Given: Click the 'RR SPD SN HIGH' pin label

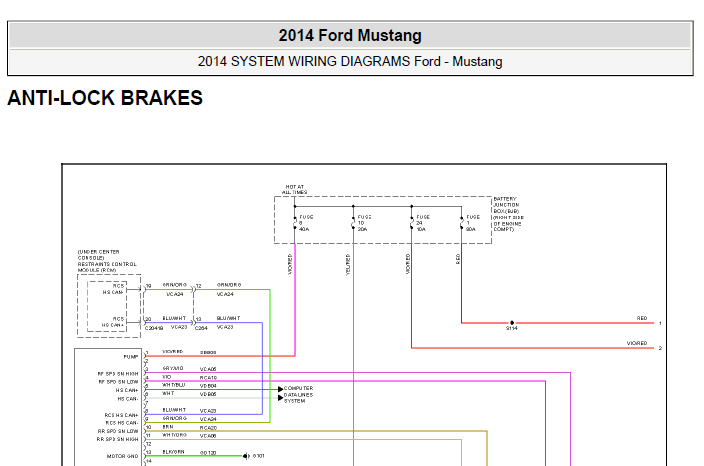Looking at the screenshot, I should pyautogui.click(x=118, y=439).
